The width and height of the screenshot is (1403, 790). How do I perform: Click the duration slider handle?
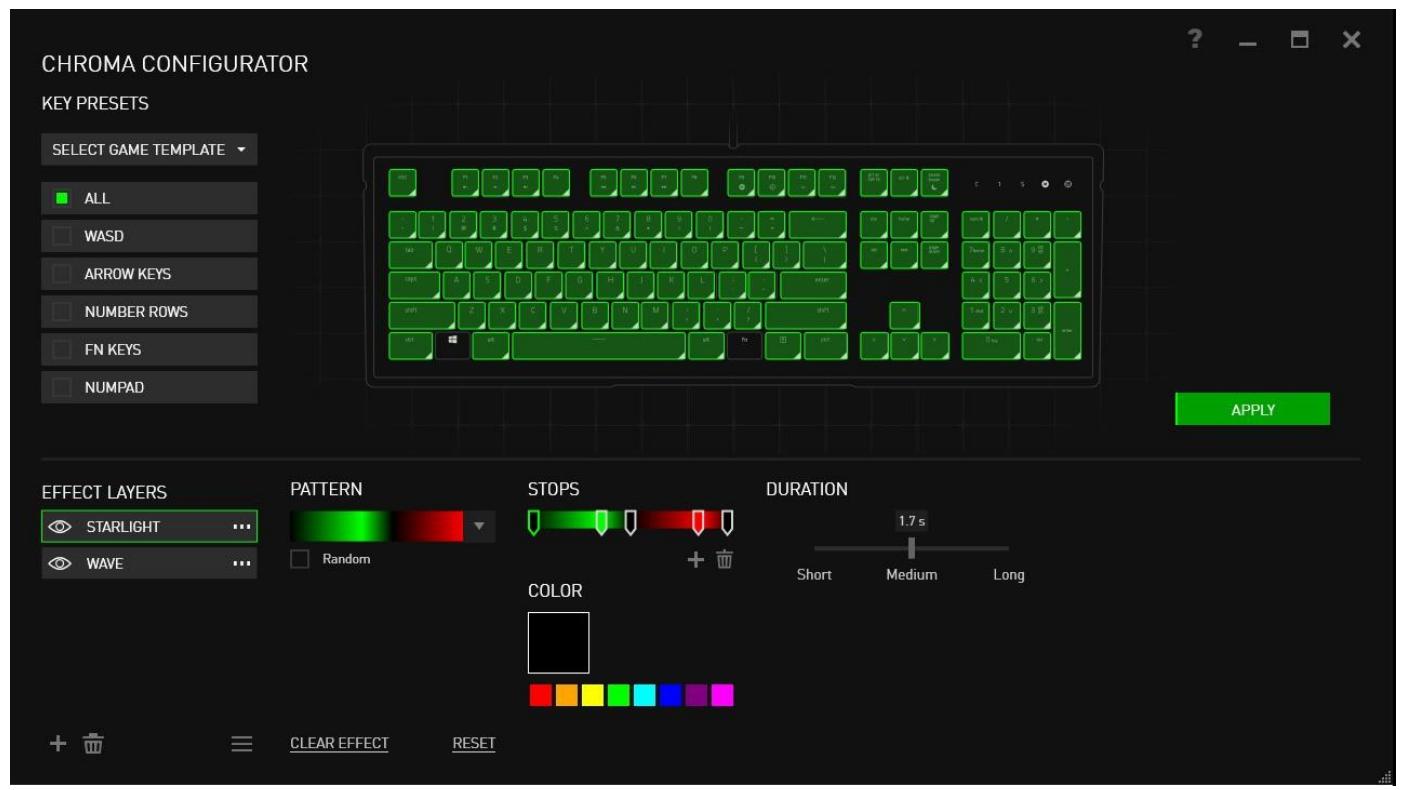911,548
